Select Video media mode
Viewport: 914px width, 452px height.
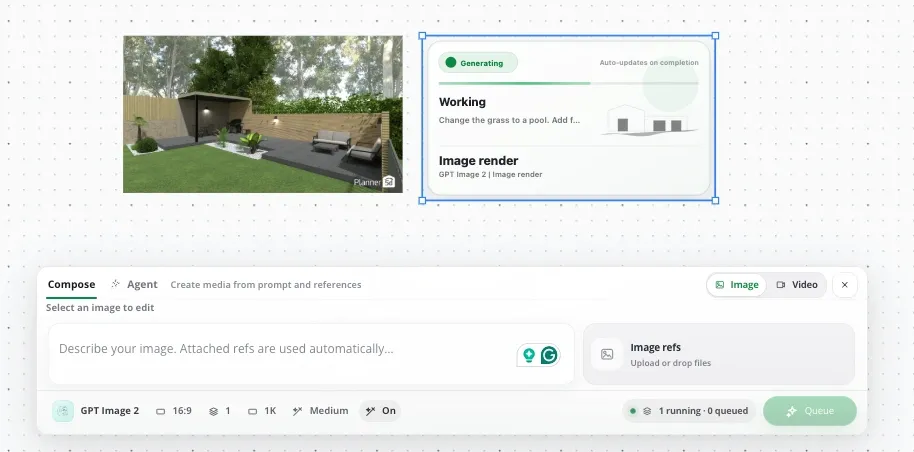click(797, 285)
